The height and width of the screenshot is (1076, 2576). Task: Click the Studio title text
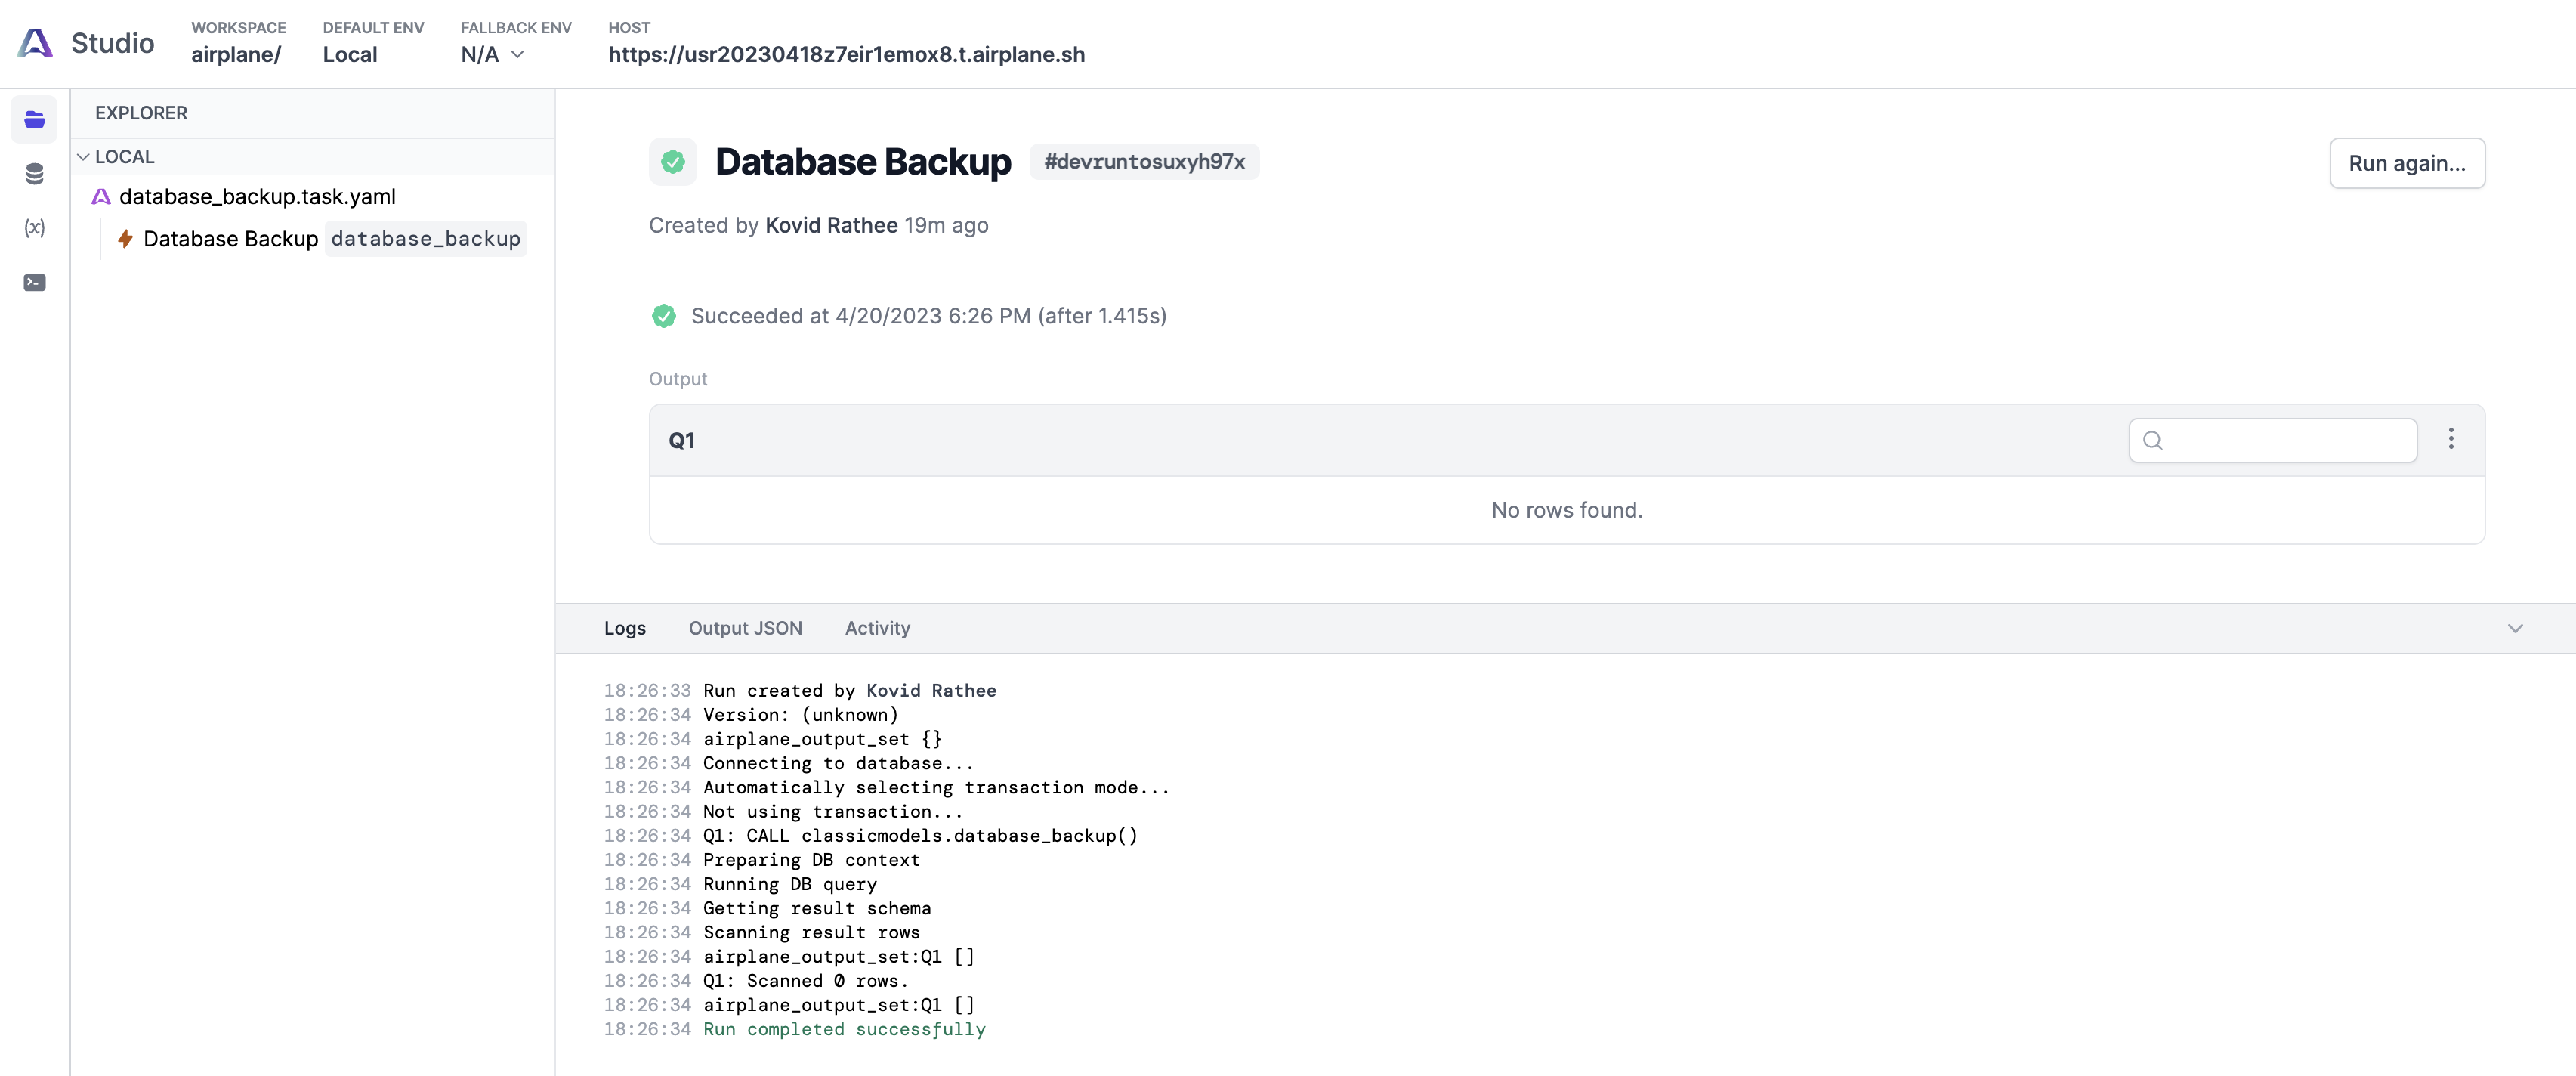(112, 43)
